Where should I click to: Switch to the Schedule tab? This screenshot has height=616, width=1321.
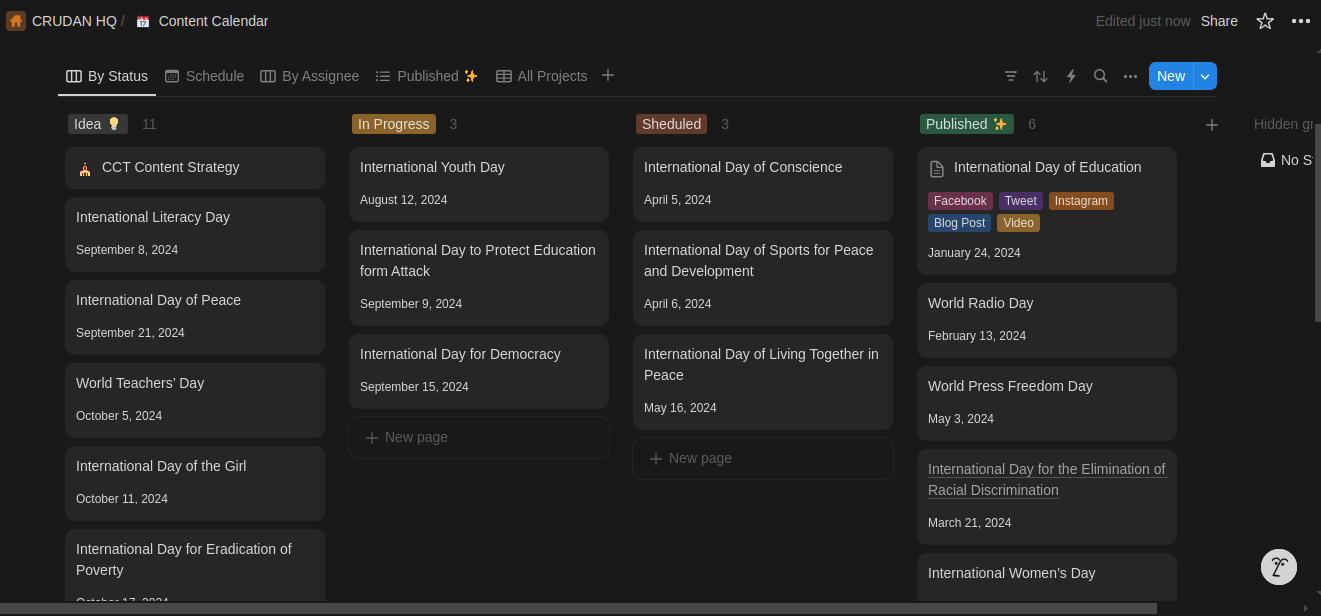coord(204,76)
